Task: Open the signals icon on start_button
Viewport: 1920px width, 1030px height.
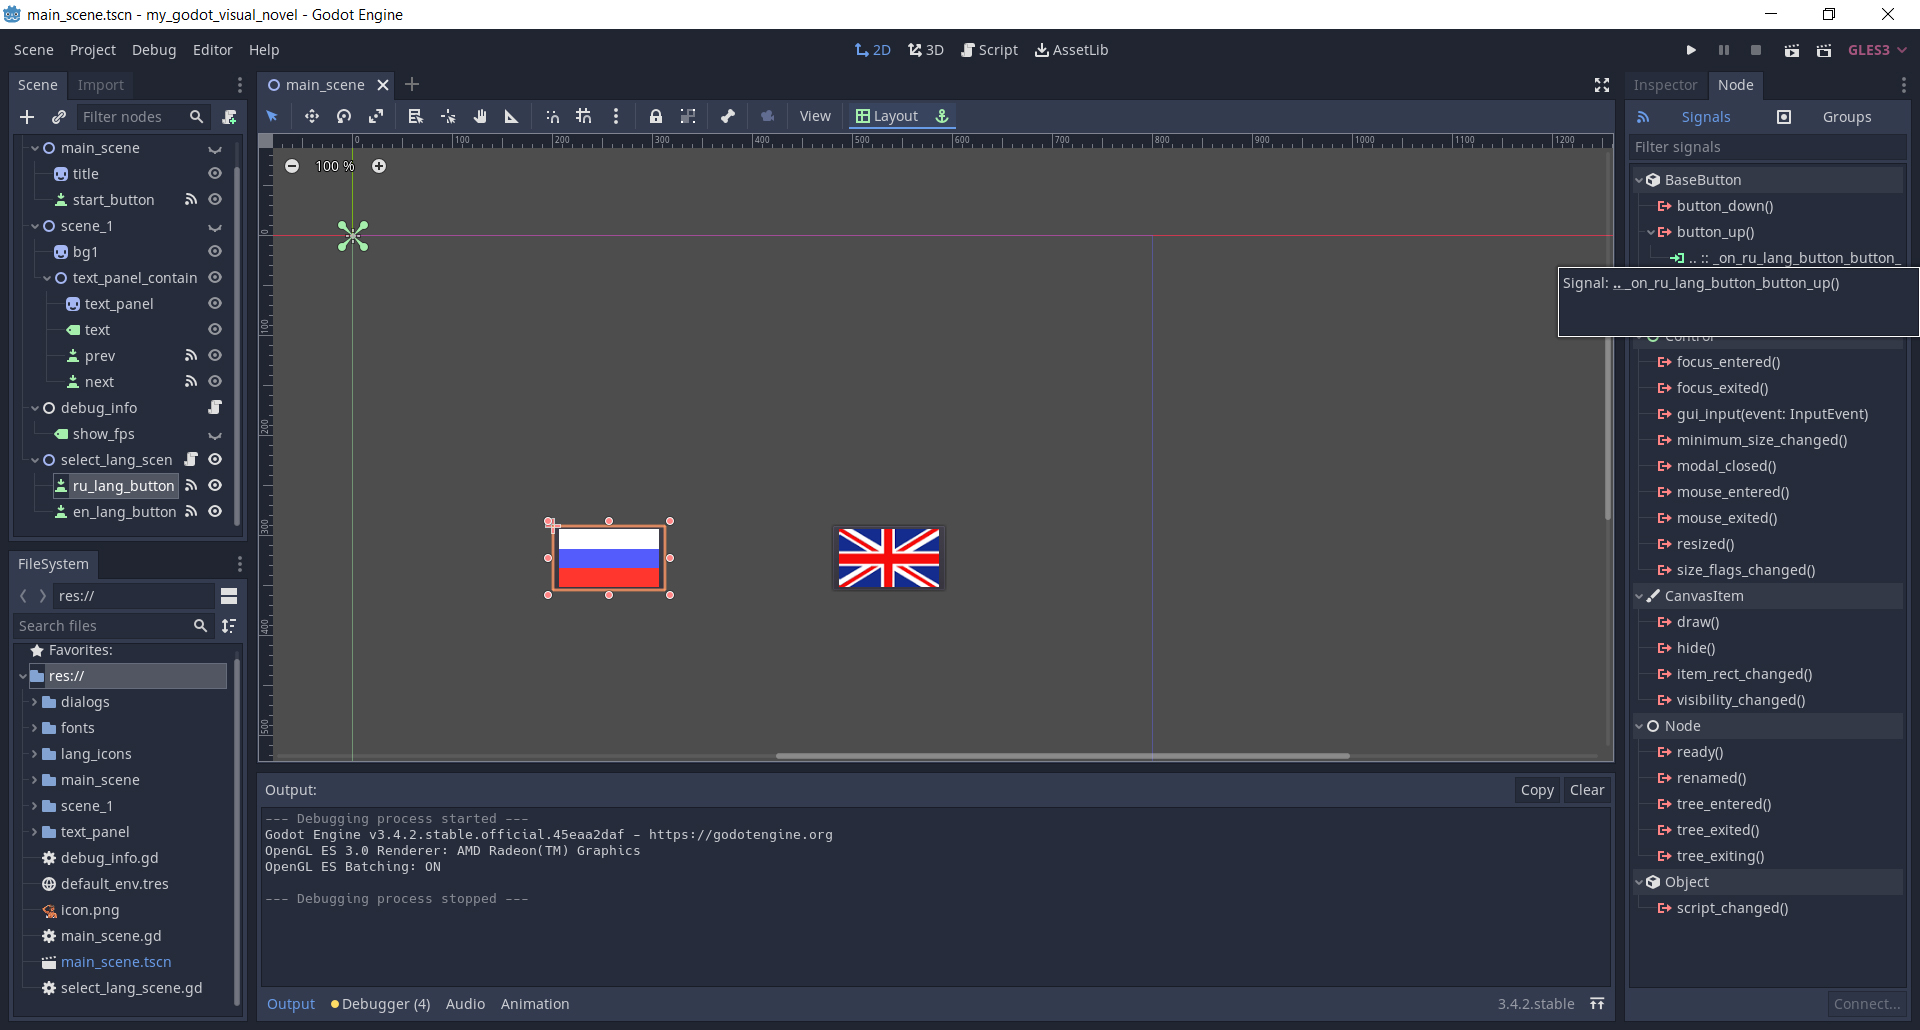Action: click(x=191, y=200)
